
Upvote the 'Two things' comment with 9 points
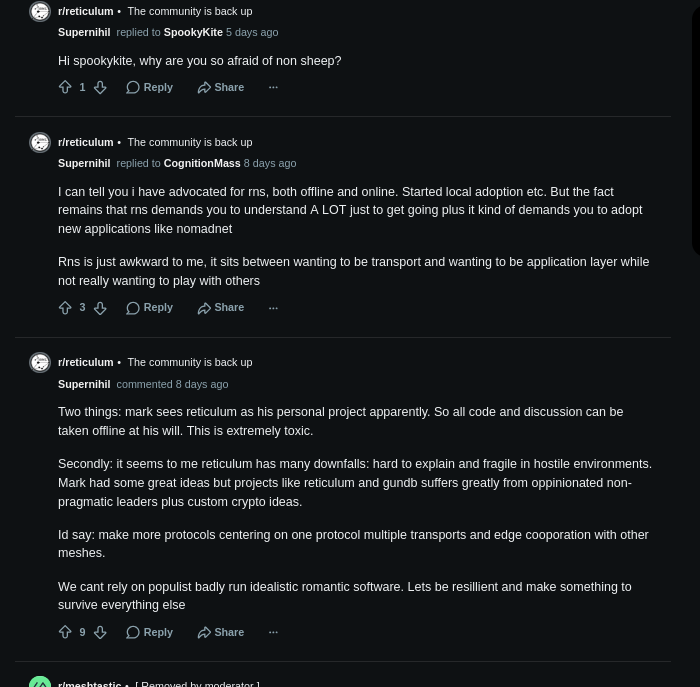tap(65, 632)
